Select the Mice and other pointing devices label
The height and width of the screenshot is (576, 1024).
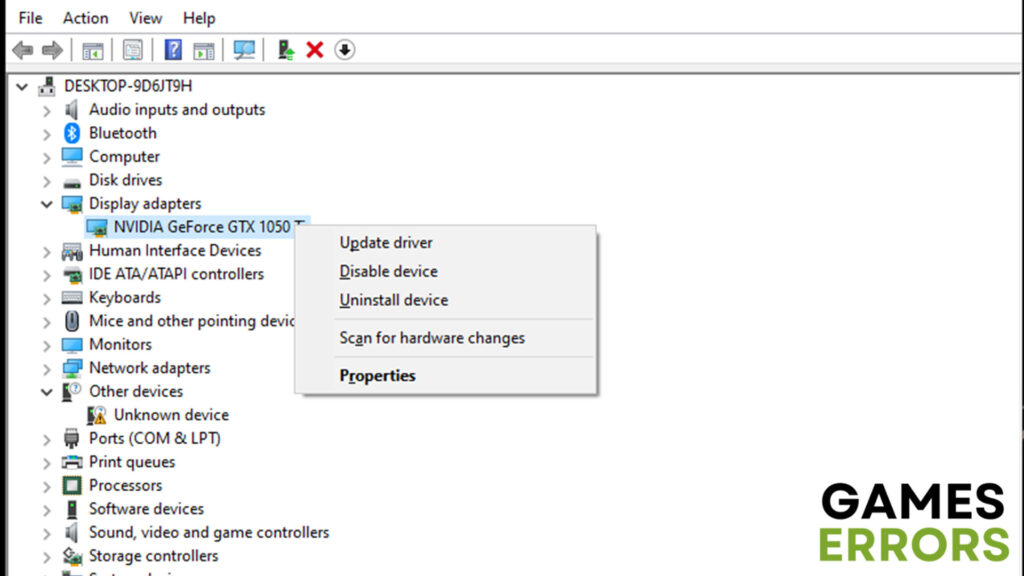192,321
